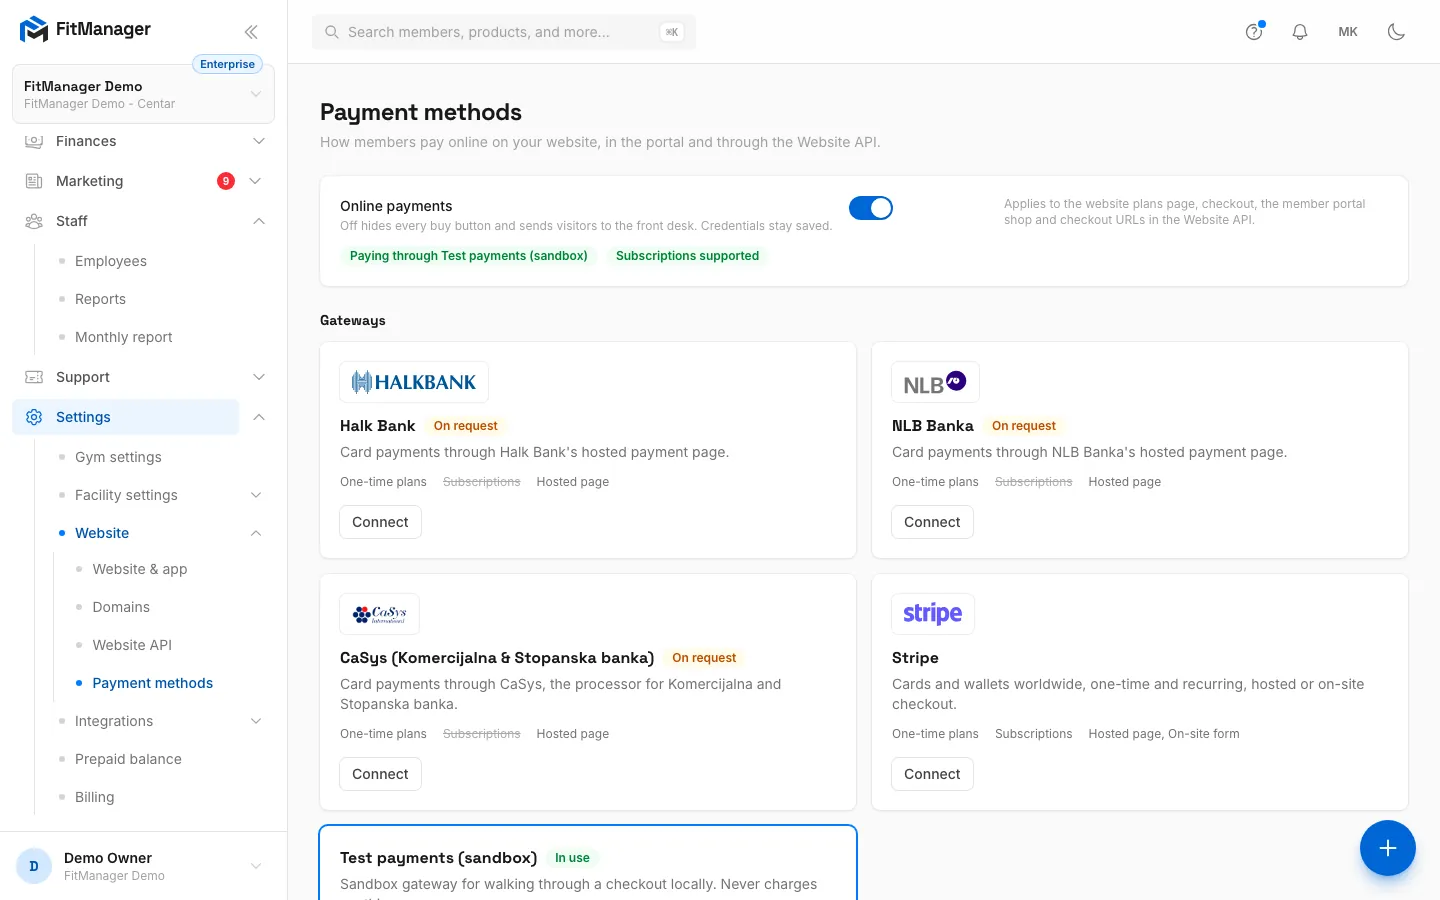Expand the Integrations submenu chevron
The height and width of the screenshot is (900, 1440).
[256, 721]
